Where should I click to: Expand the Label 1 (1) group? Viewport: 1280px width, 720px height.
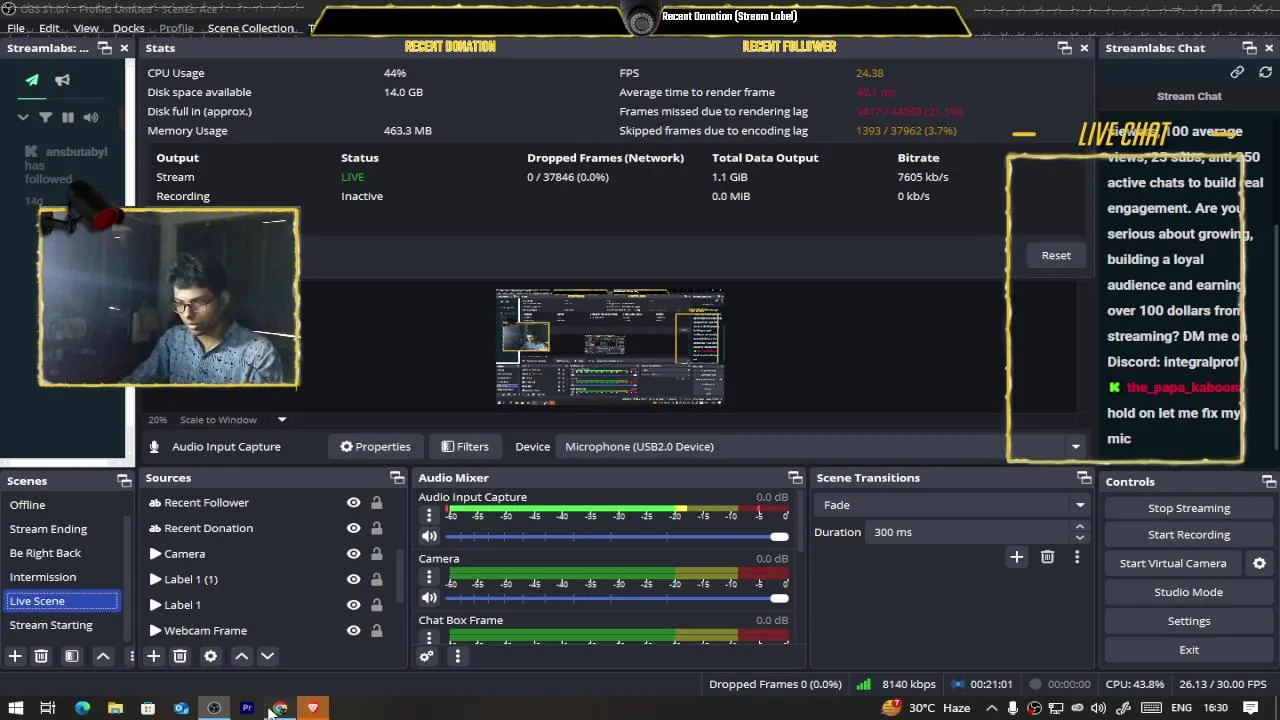pos(155,579)
